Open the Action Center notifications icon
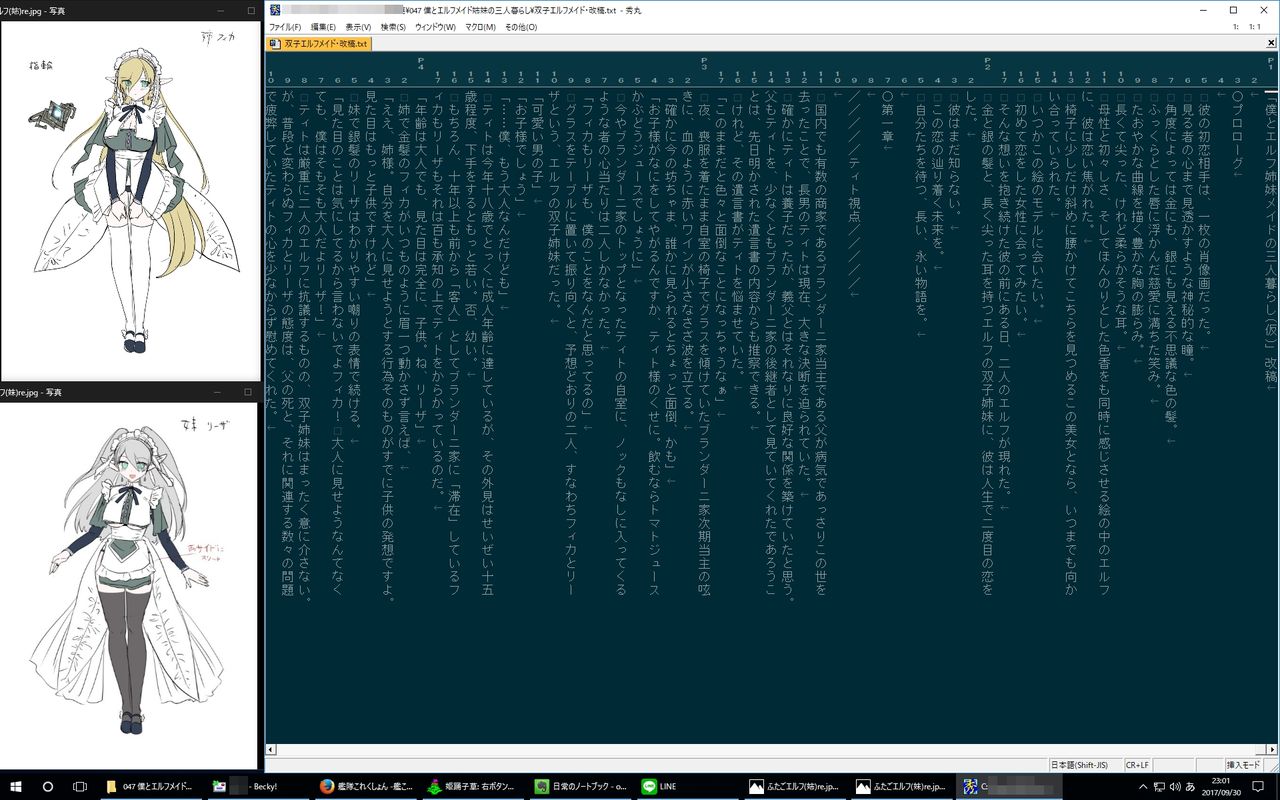1280x800 pixels. tap(1258, 787)
